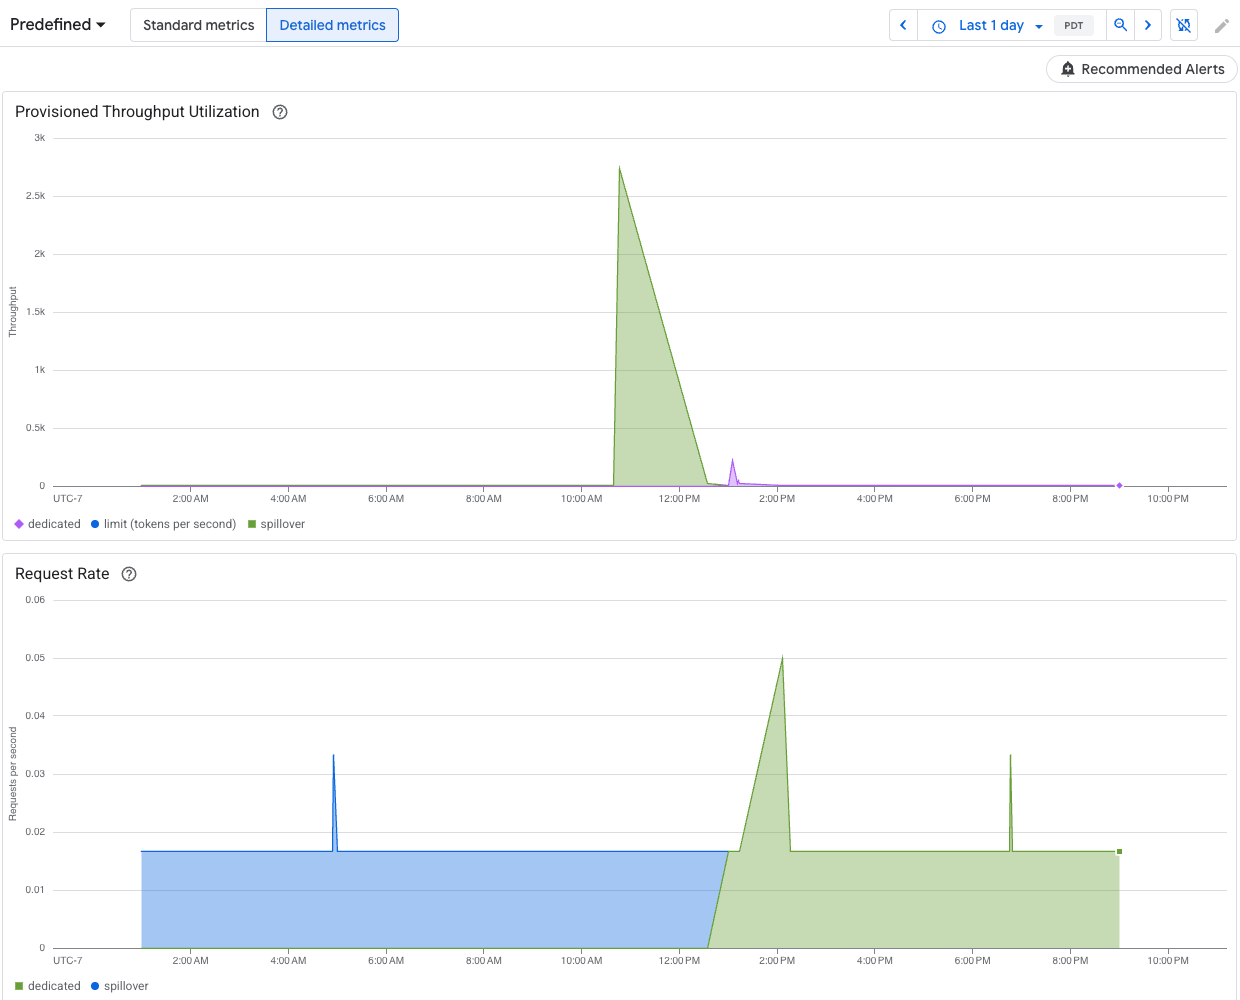Toggle the auto-refresh icon
Viewport: 1240px width, 1000px height.
tap(1184, 25)
